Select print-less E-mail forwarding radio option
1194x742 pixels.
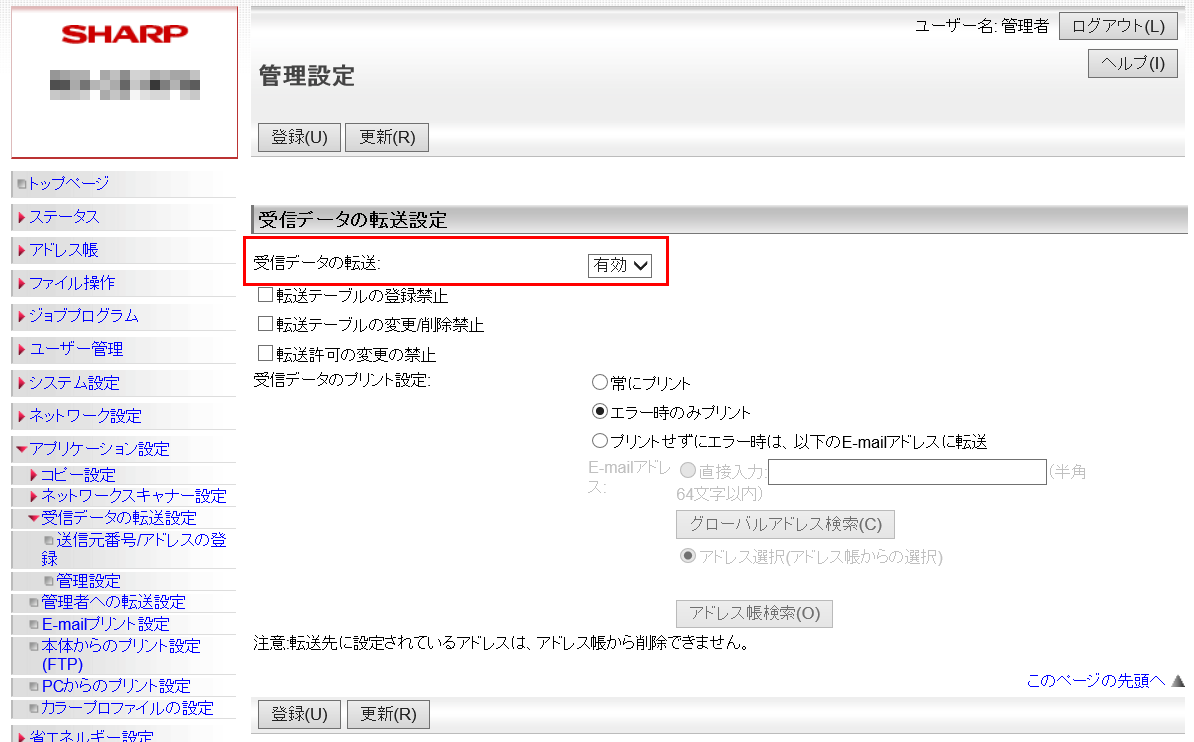point(600,440)
